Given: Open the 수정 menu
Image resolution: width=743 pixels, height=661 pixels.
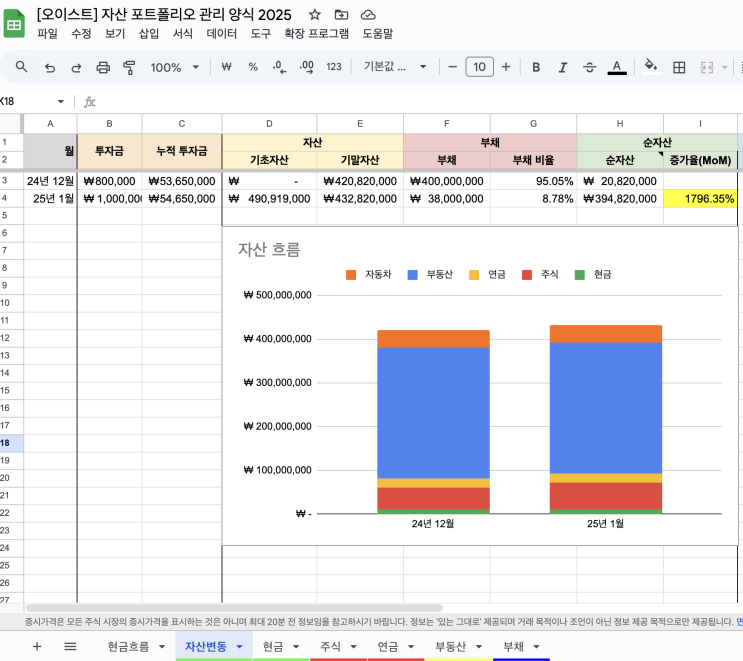Looking at the screenshot, I should pyautogui.click(x=81, y=34).
